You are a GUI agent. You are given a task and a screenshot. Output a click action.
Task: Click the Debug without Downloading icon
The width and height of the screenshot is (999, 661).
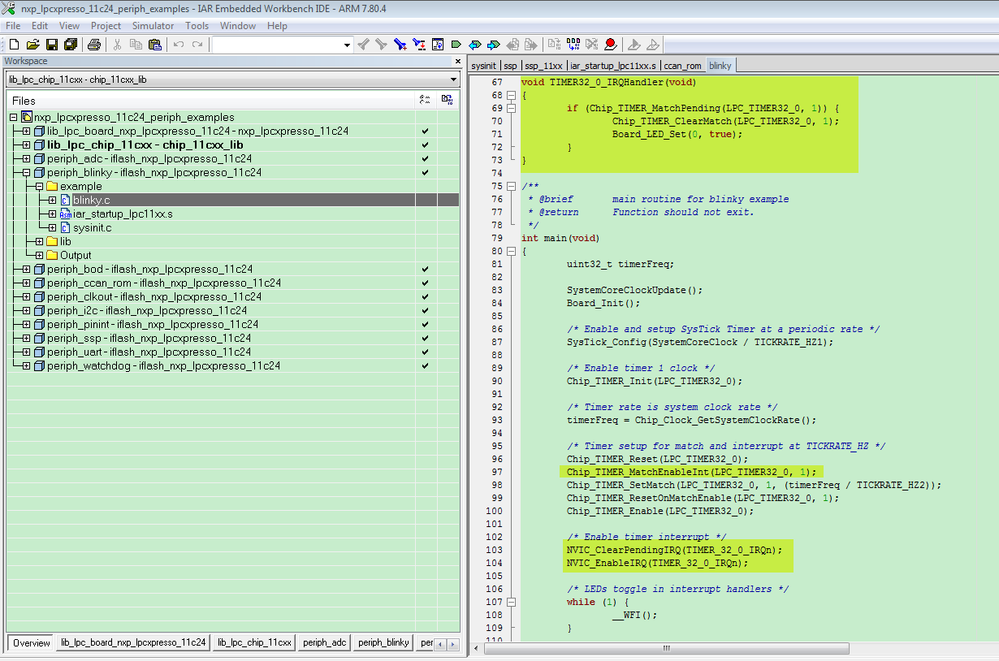[652, 45]
